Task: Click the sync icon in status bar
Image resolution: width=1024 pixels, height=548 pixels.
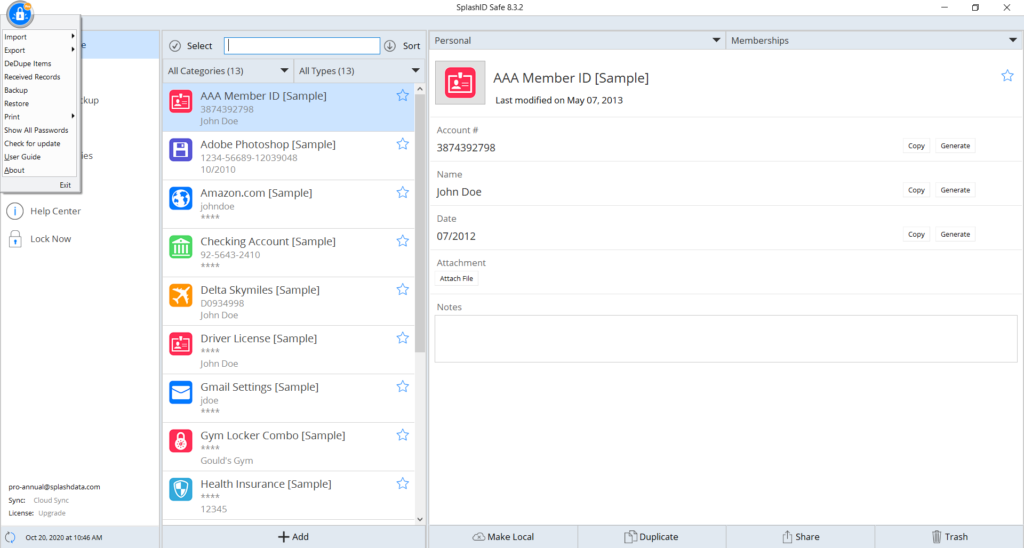Action: (10, 538)
